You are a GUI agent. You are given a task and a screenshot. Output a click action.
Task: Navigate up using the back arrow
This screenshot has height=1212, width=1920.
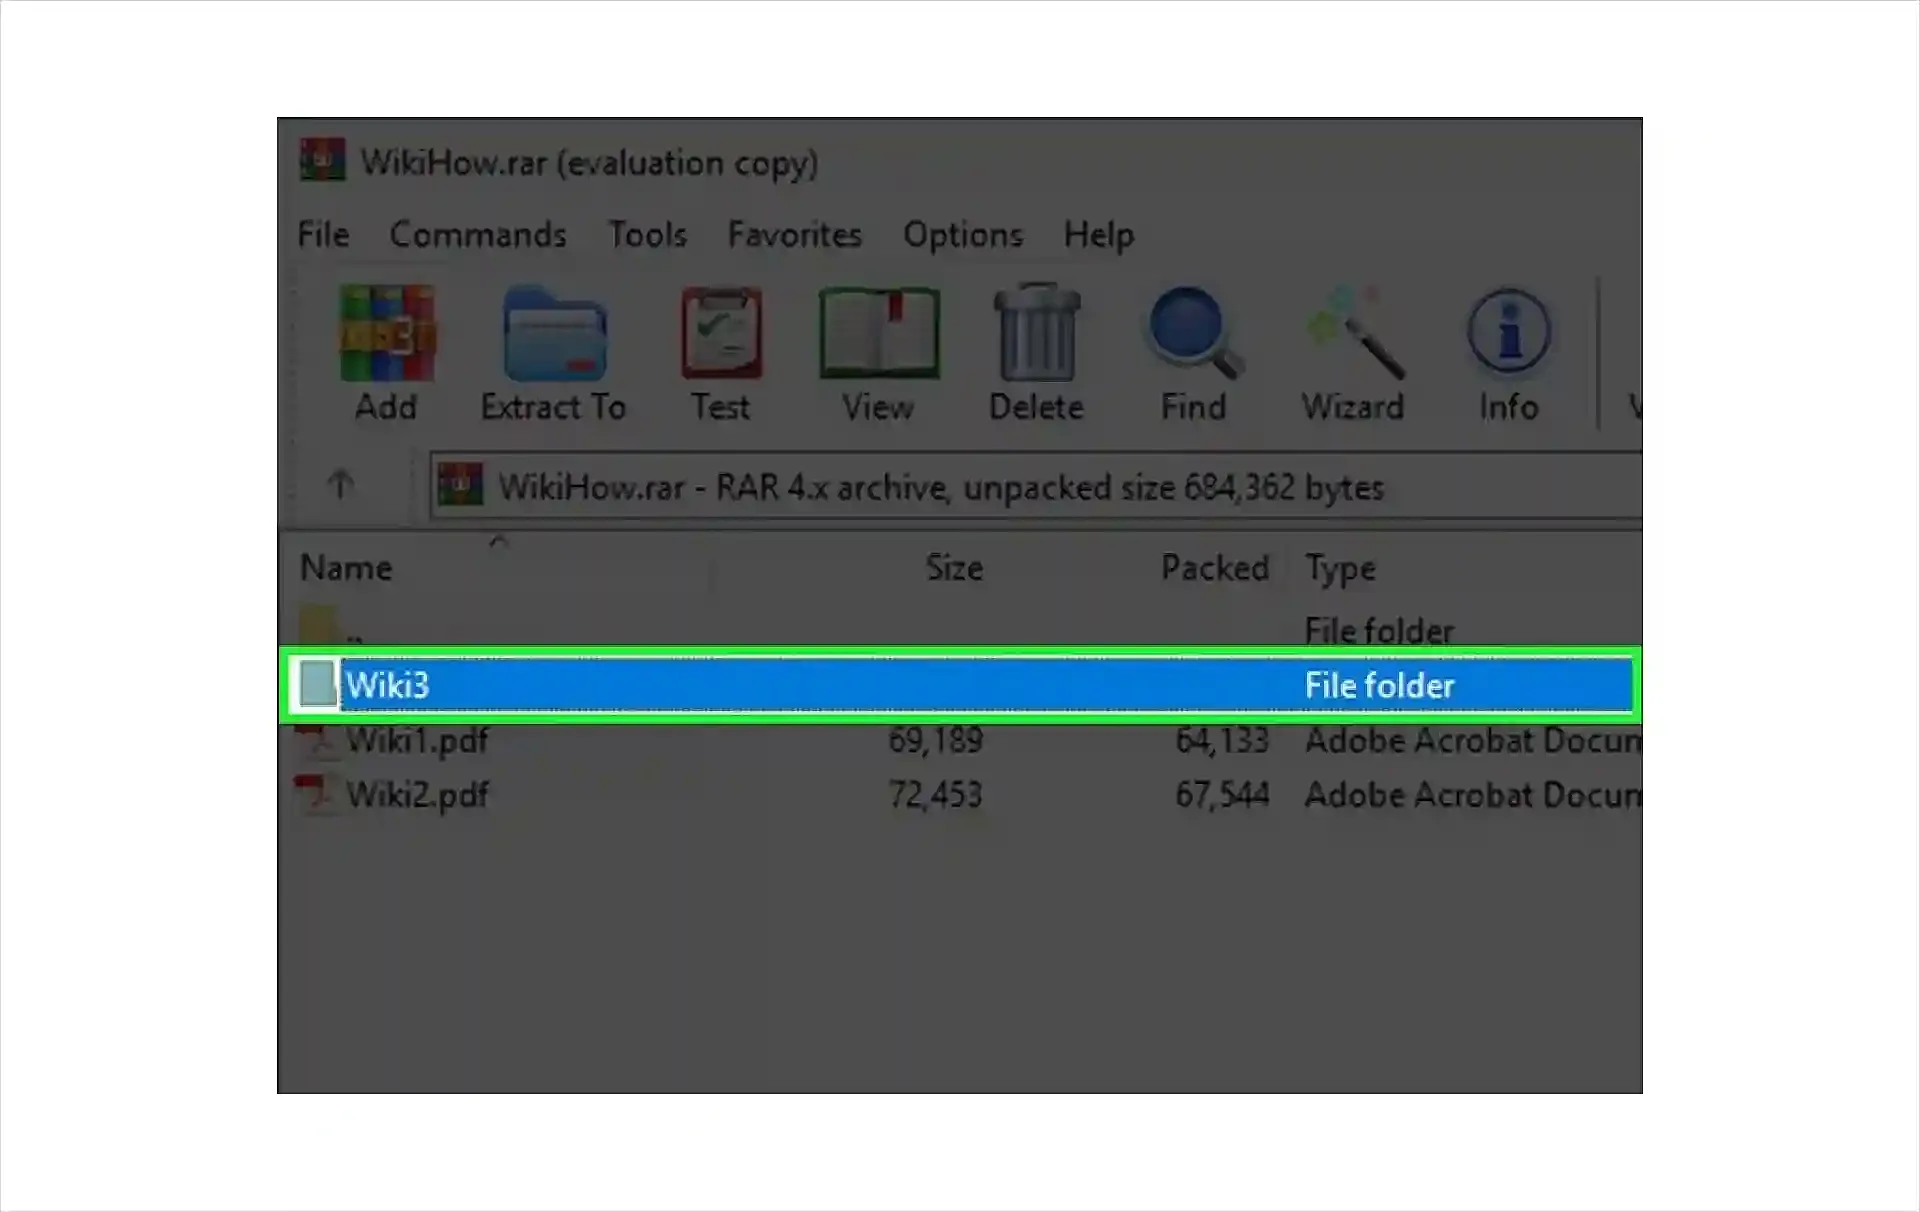coord(339,485)
